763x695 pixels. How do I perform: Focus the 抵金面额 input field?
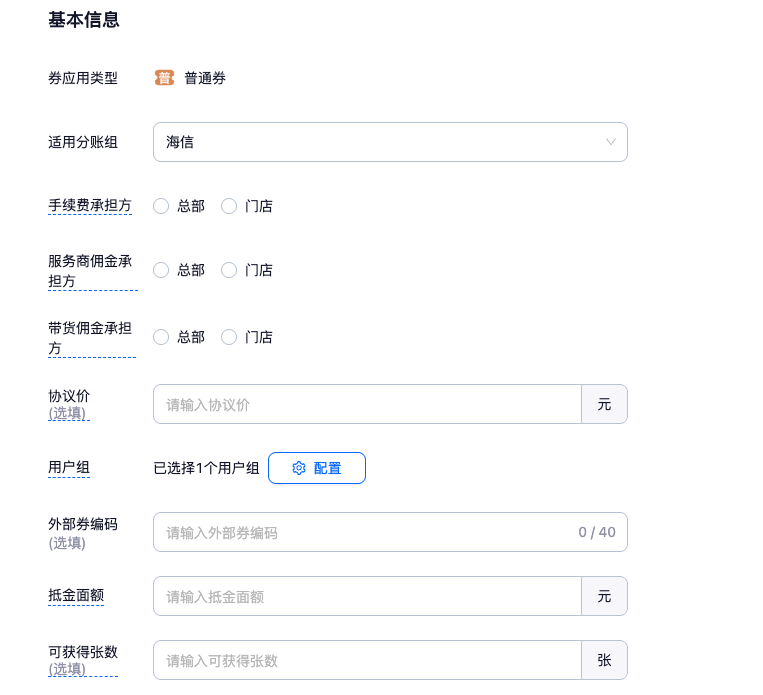366,596
